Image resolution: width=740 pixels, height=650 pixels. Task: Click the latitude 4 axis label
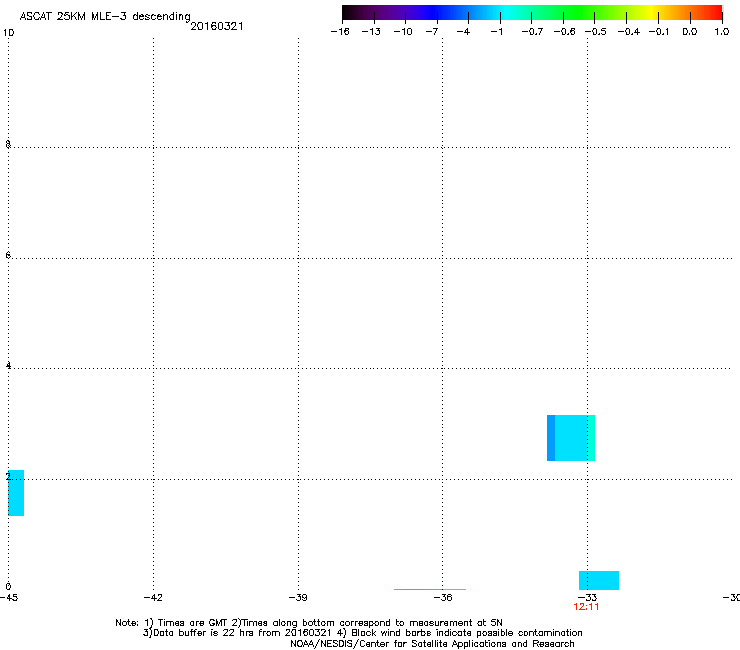pos(8,365)
